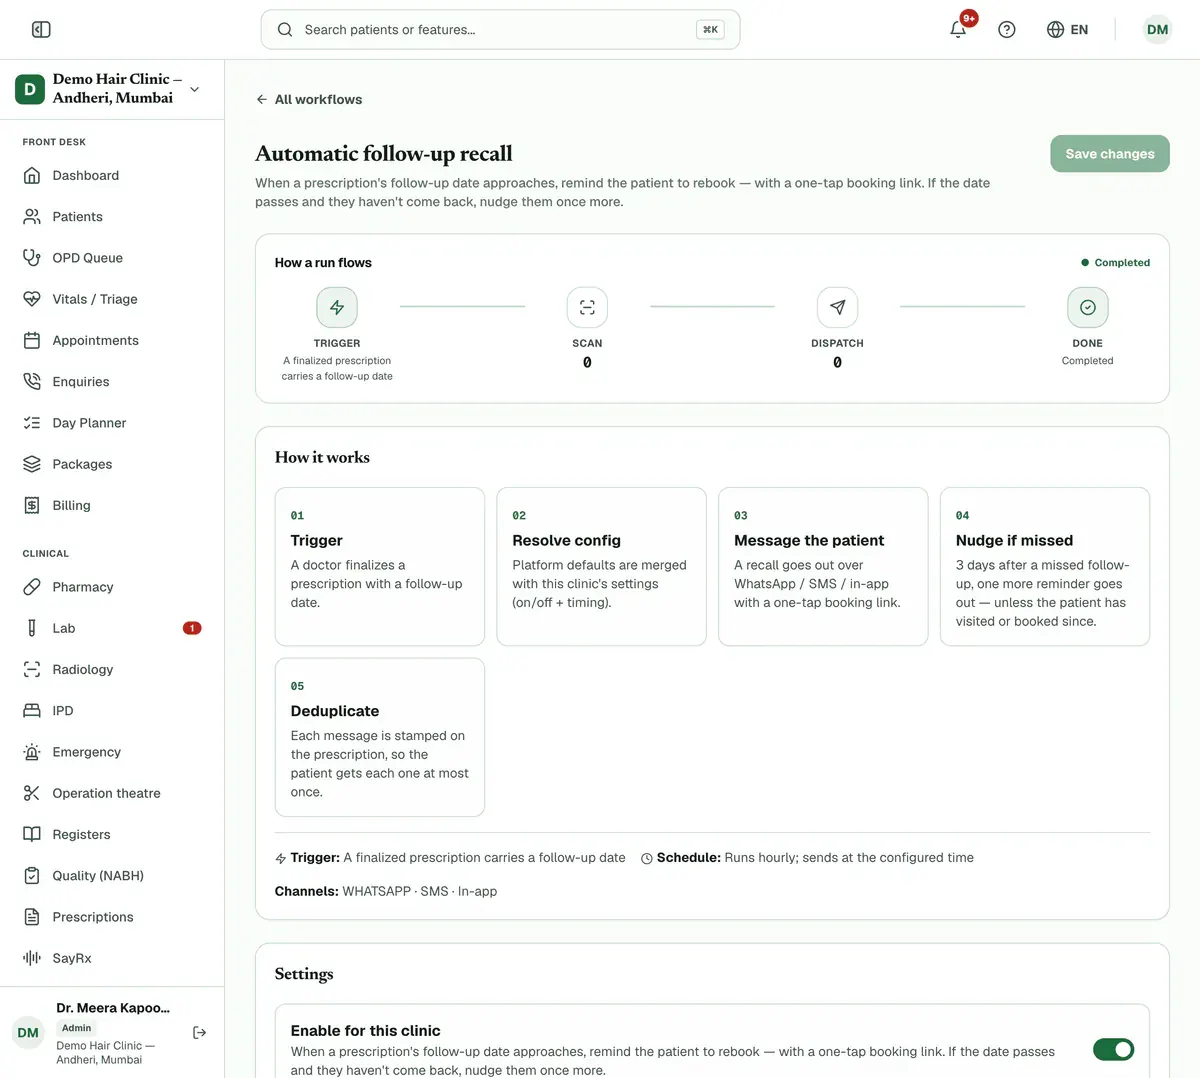The height and width of the screenshot is (1078, 1200).
Task: Click the Admin role badge
Action: pos(76,1028)
